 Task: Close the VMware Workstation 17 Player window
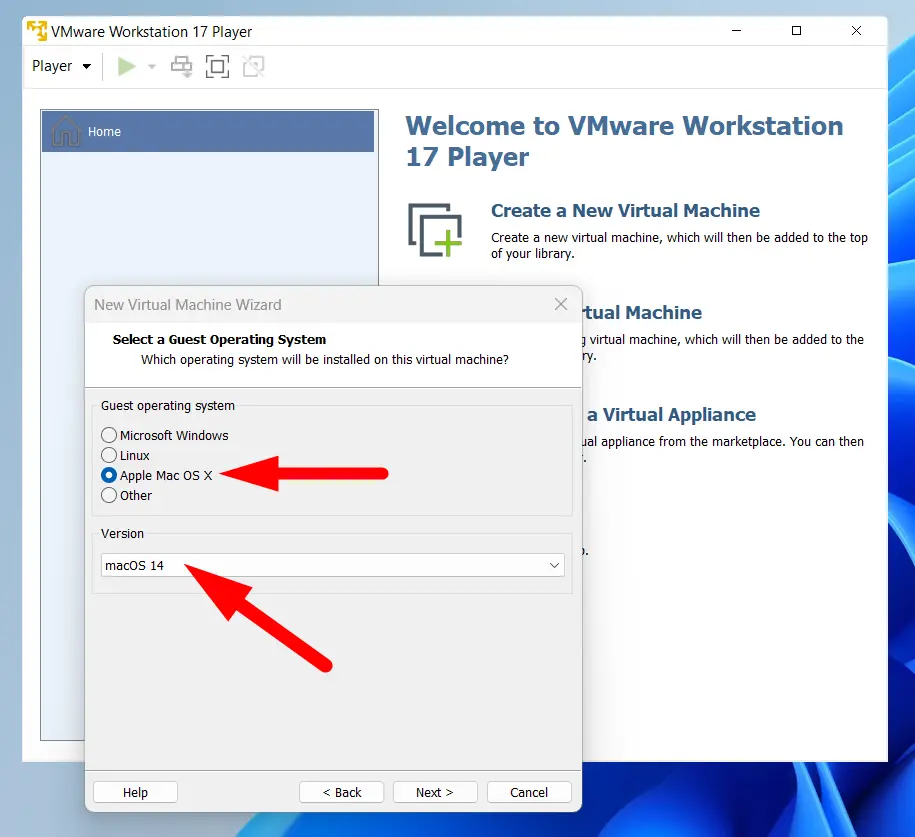tap(856, 30)
